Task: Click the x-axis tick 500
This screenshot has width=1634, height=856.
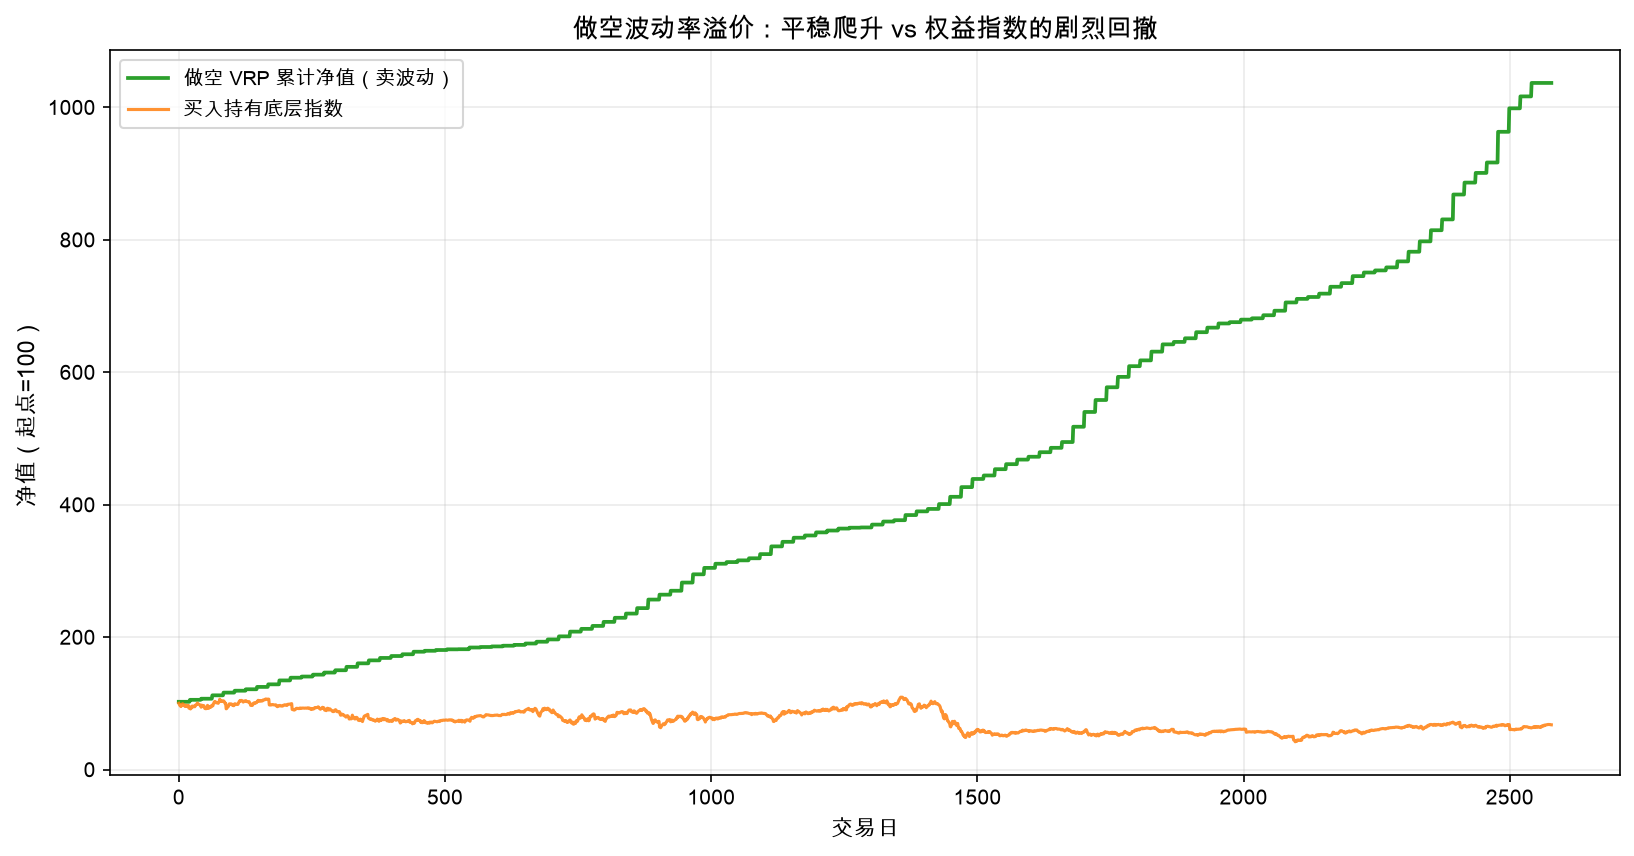Action: [x=445, y=798]
